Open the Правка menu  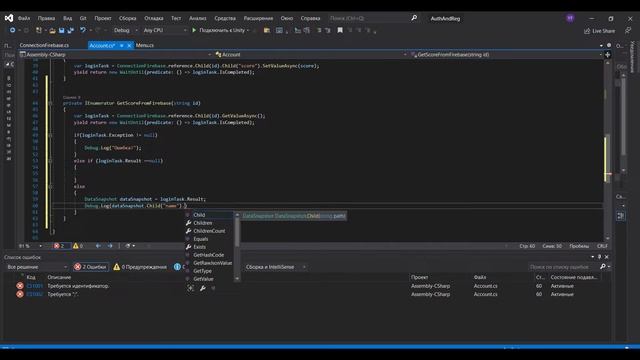46,18
